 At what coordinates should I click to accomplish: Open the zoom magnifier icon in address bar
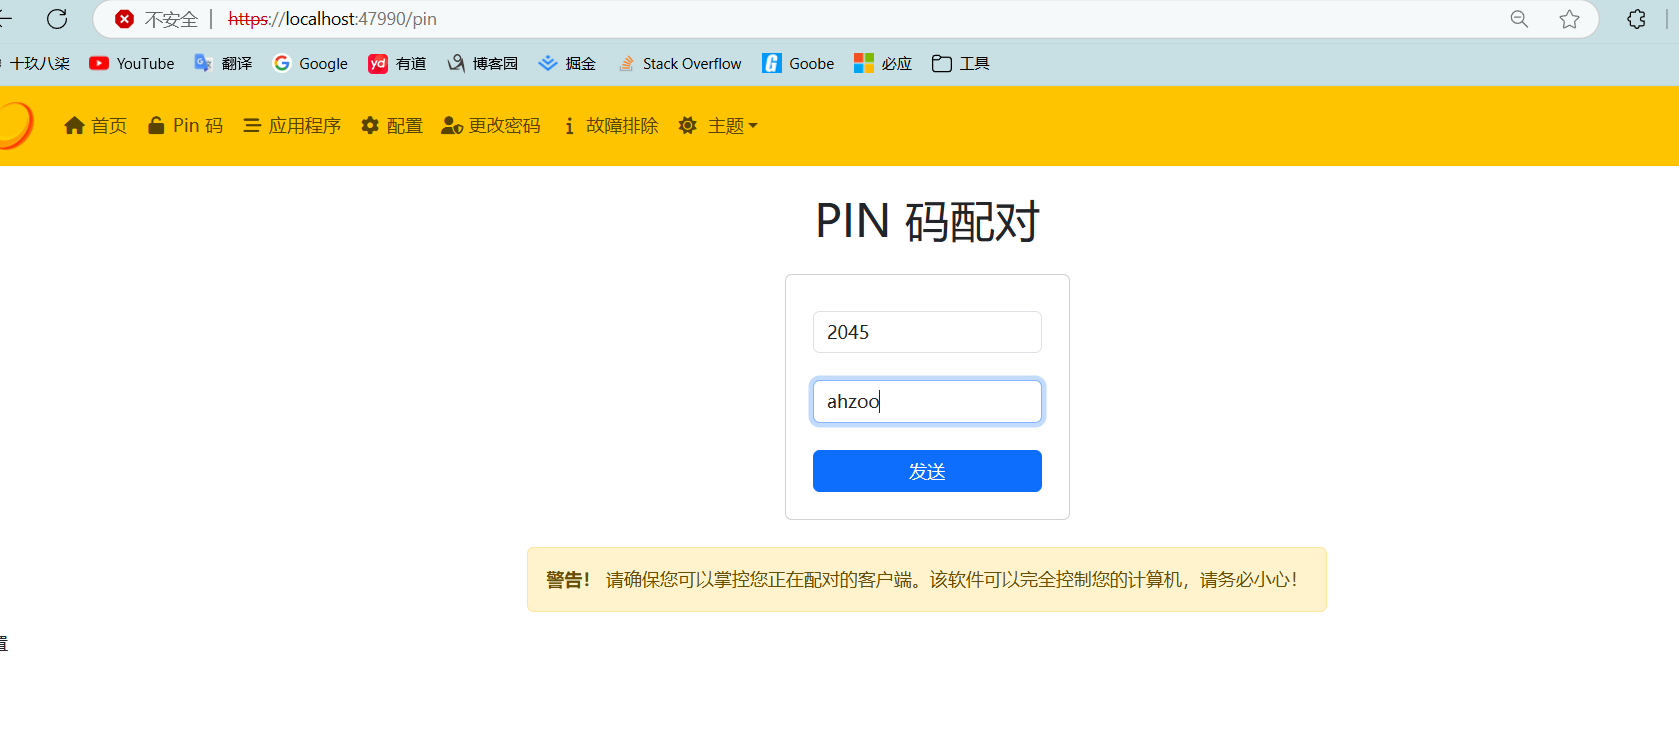click(1519, 19)
